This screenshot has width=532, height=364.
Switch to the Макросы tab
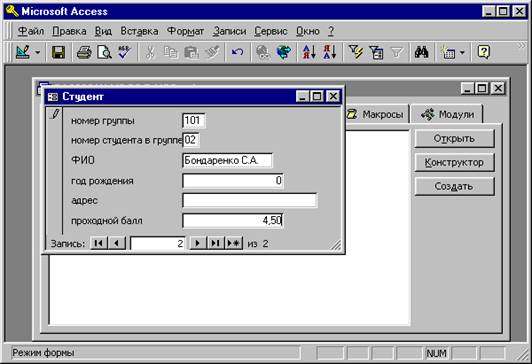(376, 114)
